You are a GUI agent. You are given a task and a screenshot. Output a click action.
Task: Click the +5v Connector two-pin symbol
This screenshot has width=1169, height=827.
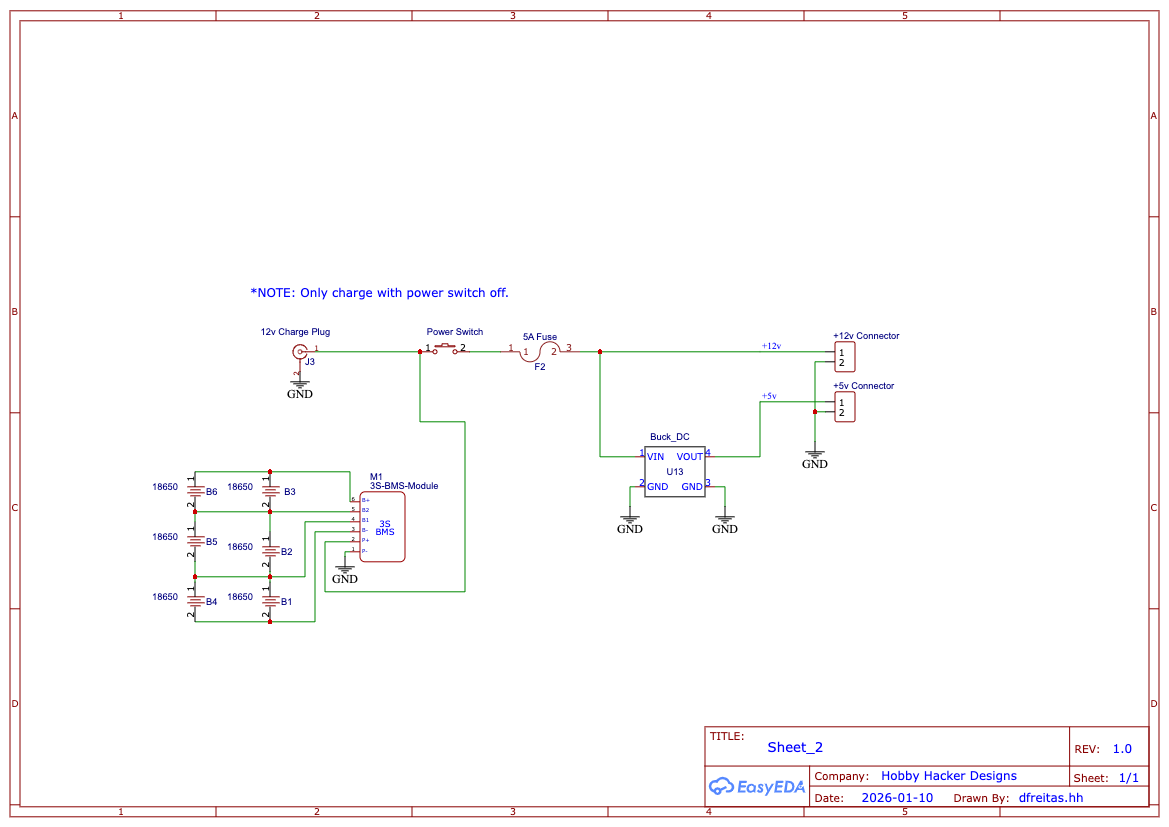pos(845,407)
